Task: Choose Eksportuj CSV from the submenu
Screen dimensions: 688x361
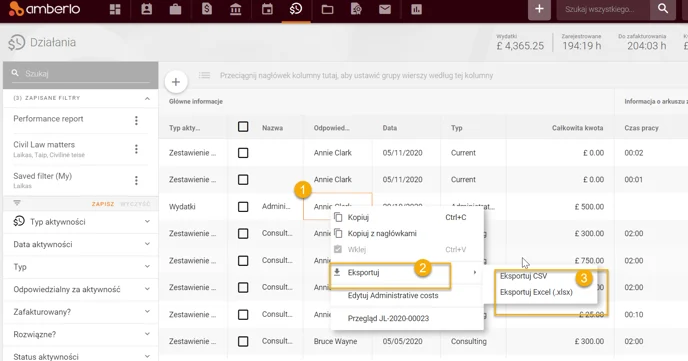Action: [x=523, y=276]
